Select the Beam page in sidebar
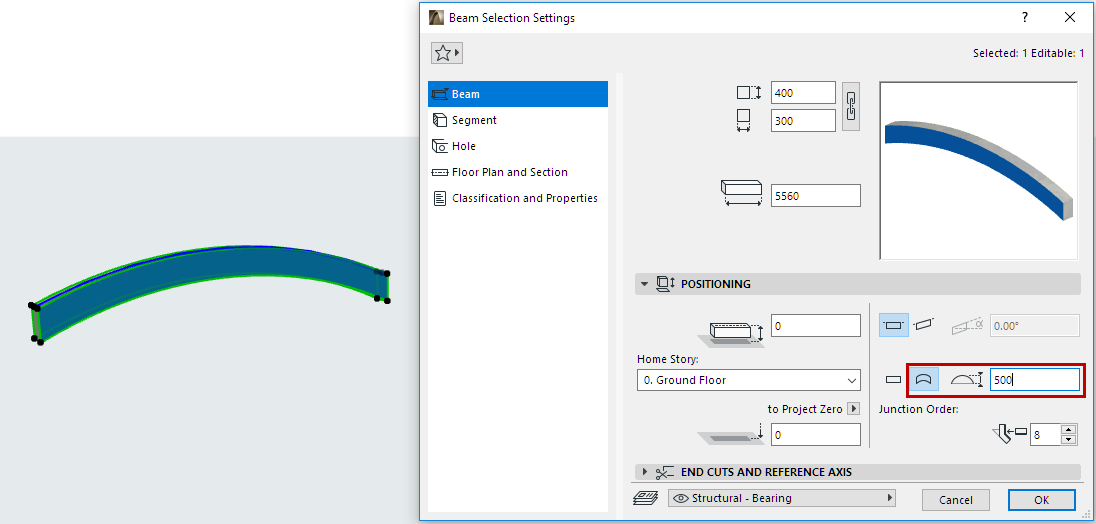Viewport: 1096px width, 524px height. pyautogui.click(x=517, y=94)
